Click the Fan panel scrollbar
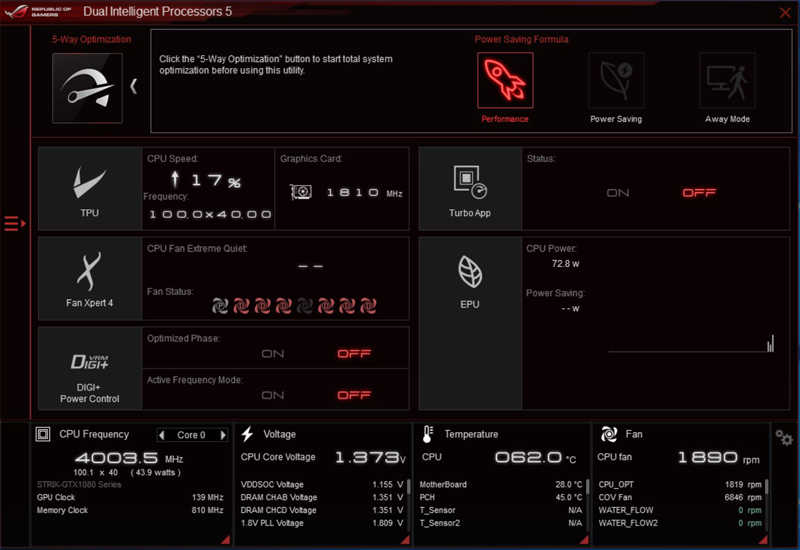Viewport: 800px width, 550px height. 767,487
